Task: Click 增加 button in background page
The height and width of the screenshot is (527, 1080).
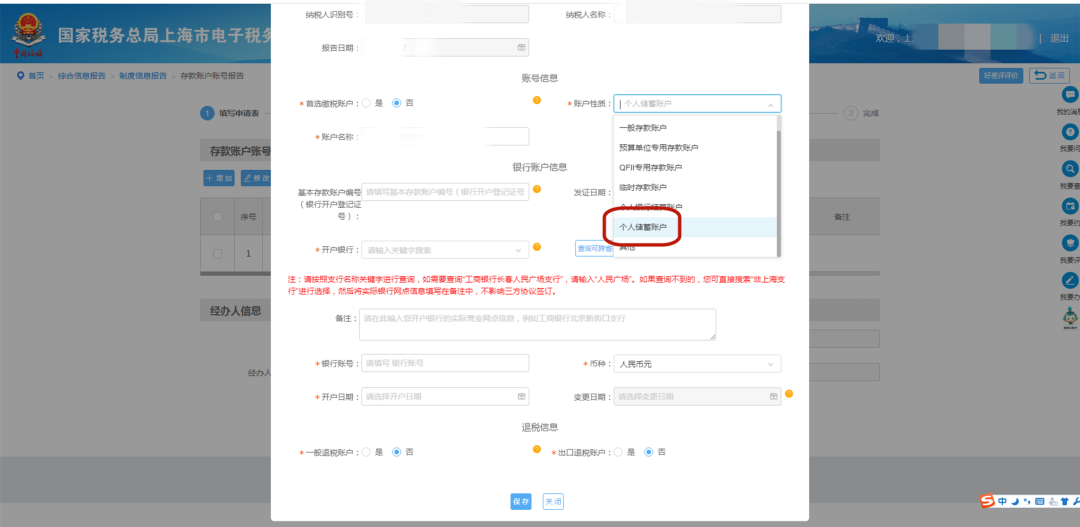Action: [x=220, y=178]
